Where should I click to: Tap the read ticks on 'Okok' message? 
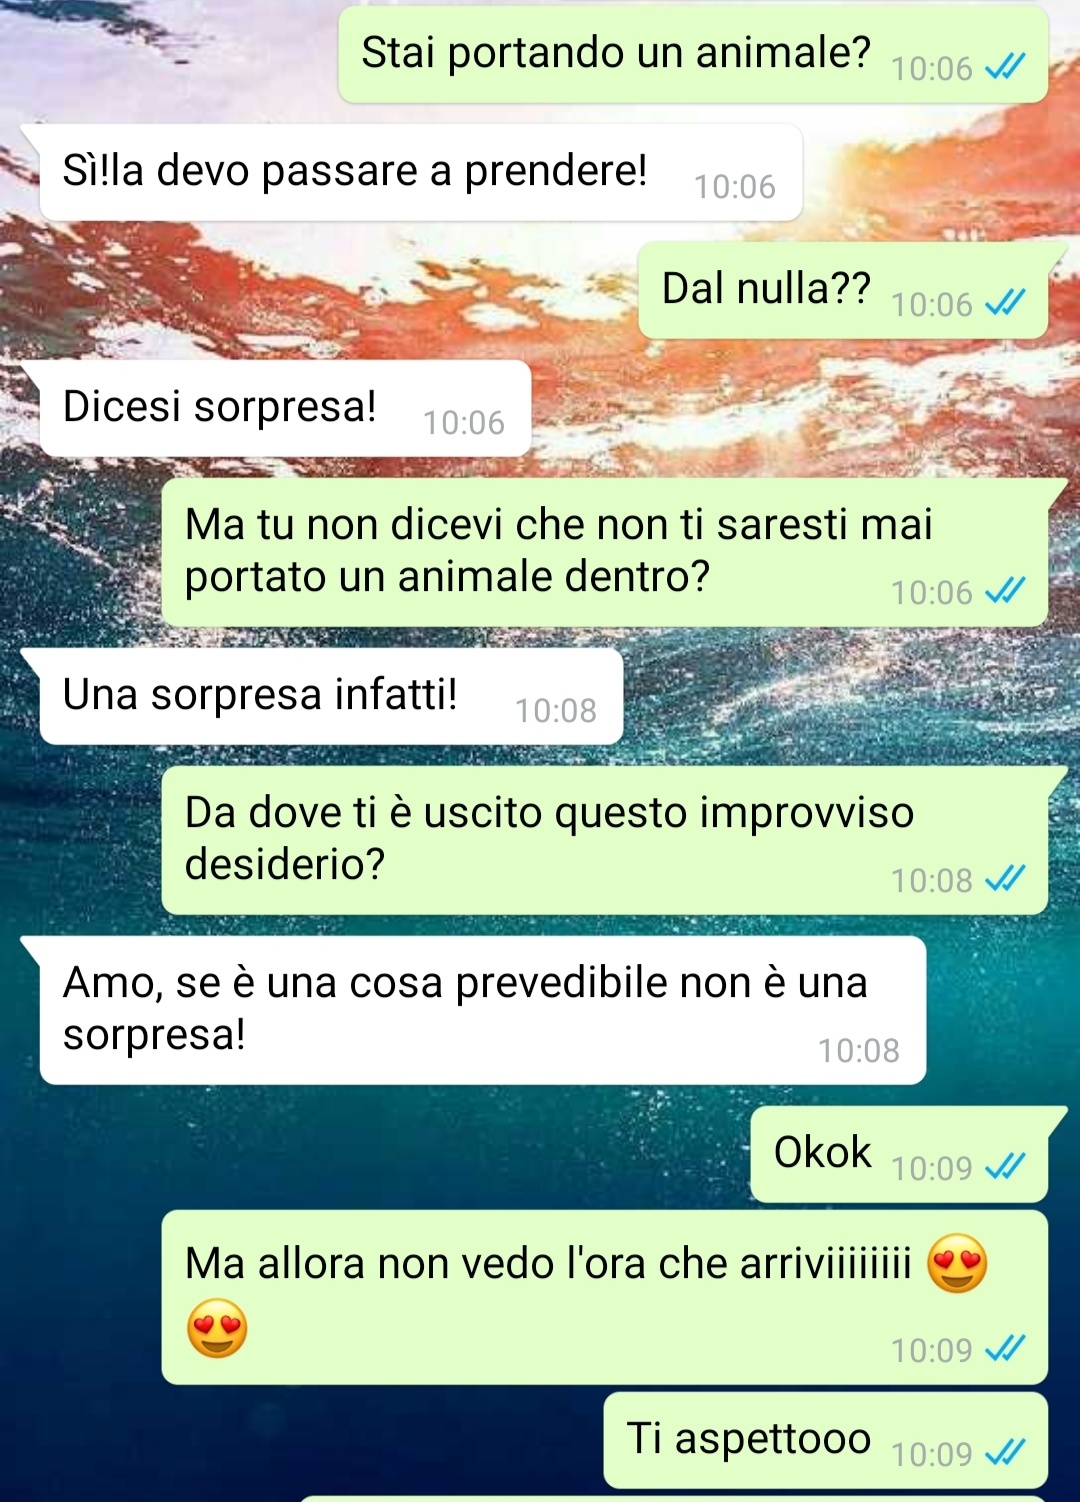[1005, 1166]
